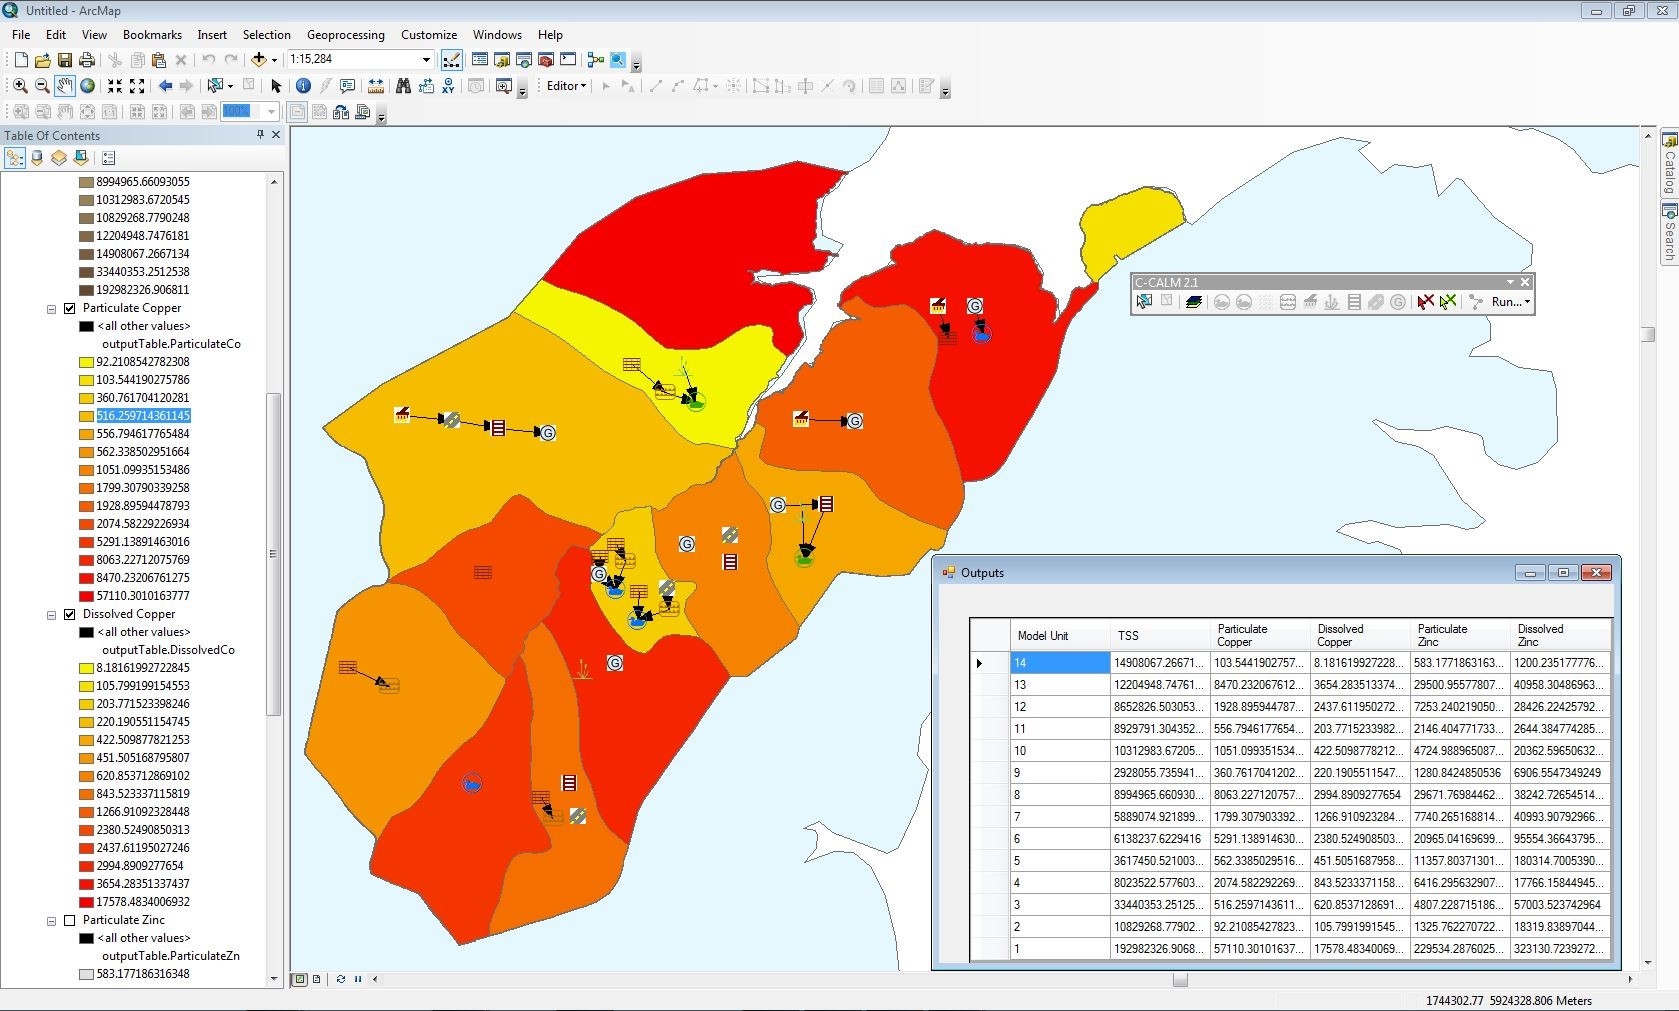Viewport: 1679px width, 1011px height.
Task: Open the Find binoculars tool
Action: coord(403,86)
